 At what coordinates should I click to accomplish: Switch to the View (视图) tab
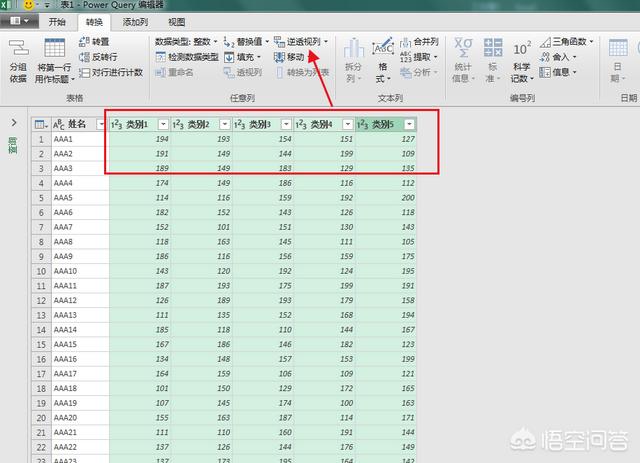pos(176,22)
